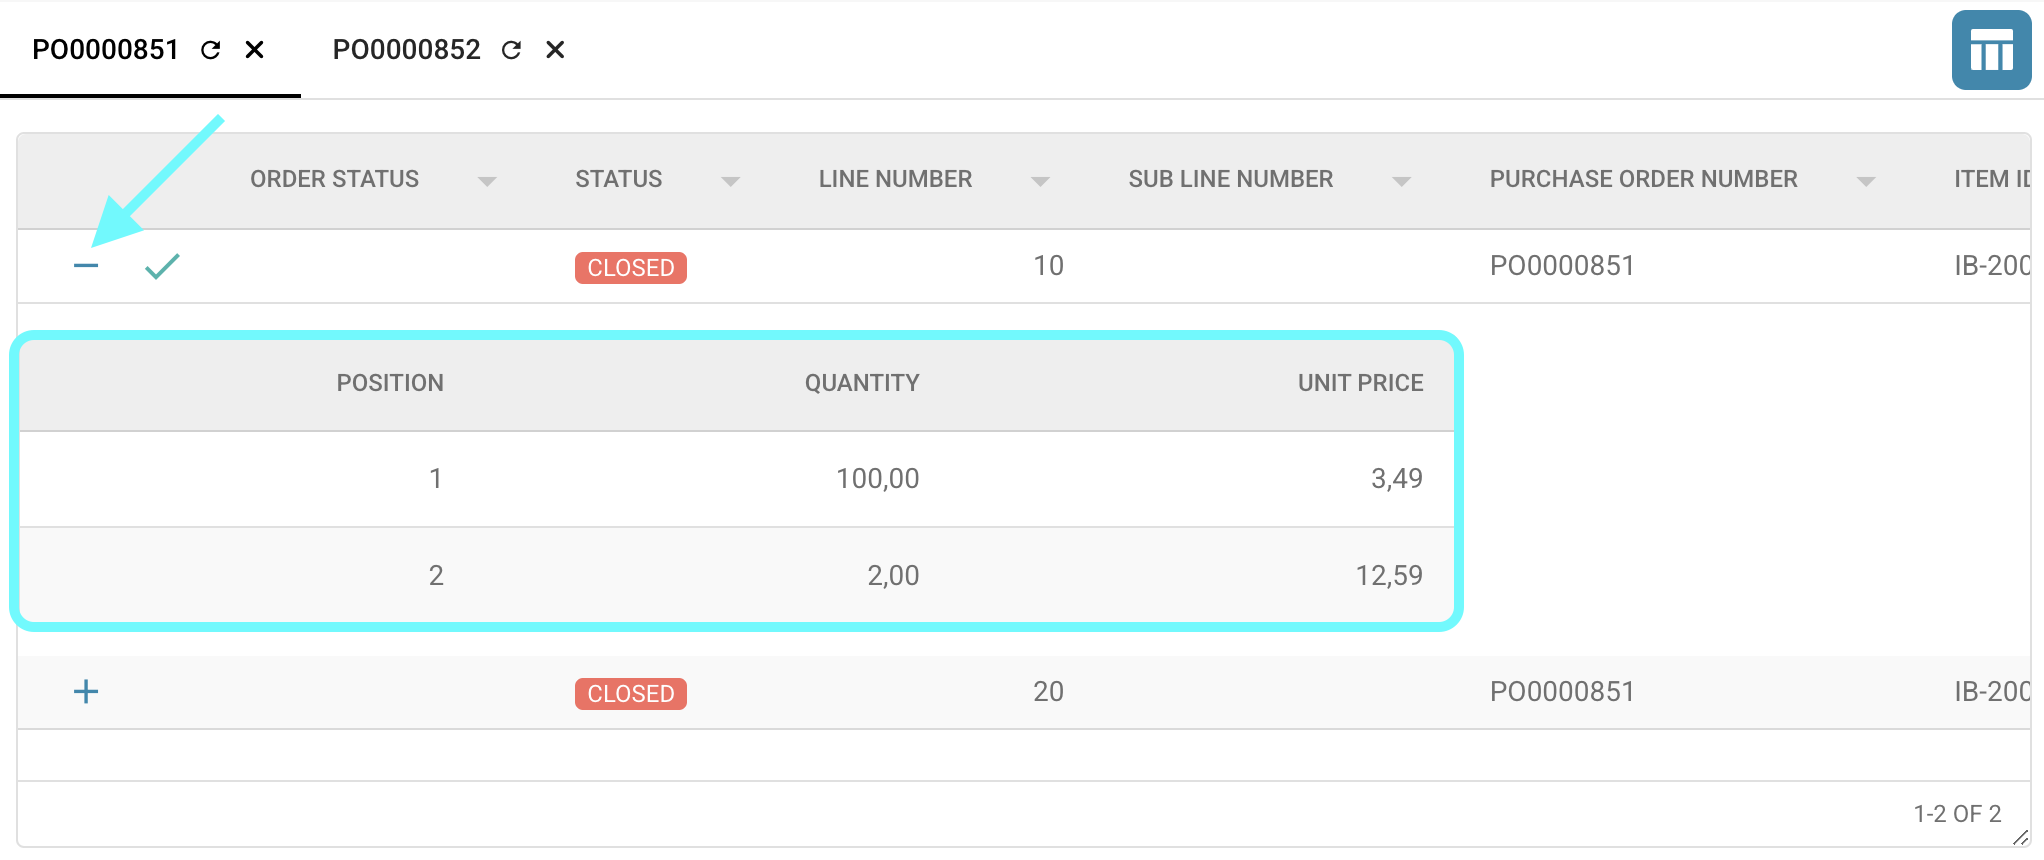Screen dimensions: 2044x860
Task: Click the CLOSED badge on line 20
Action: click(x=630, y=694)
